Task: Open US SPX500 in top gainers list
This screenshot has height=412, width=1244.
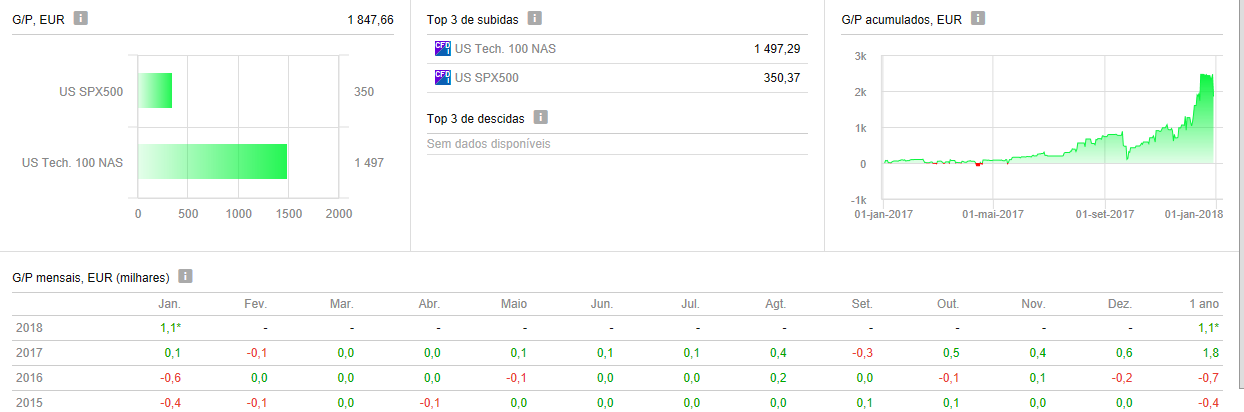Action: (x=487, y=77)
